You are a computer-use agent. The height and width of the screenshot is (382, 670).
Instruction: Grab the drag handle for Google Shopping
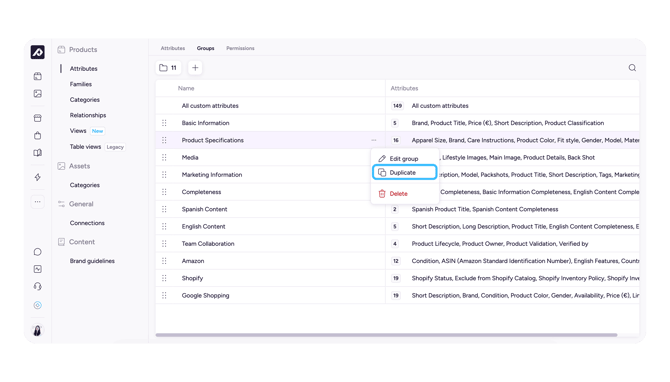pos(164,295)
